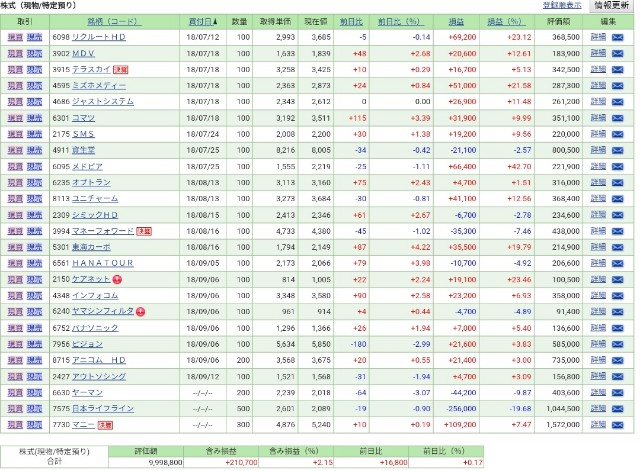Open 詳細 in the SMS row
The image size is (640, 471).
click(x=598, y=134)
